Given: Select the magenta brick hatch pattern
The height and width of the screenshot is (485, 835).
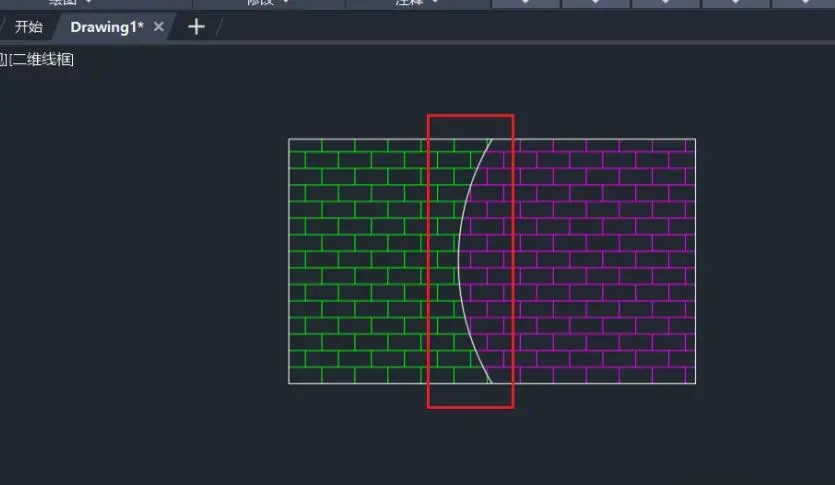Looking at the screenshot, I should (602, 261).
